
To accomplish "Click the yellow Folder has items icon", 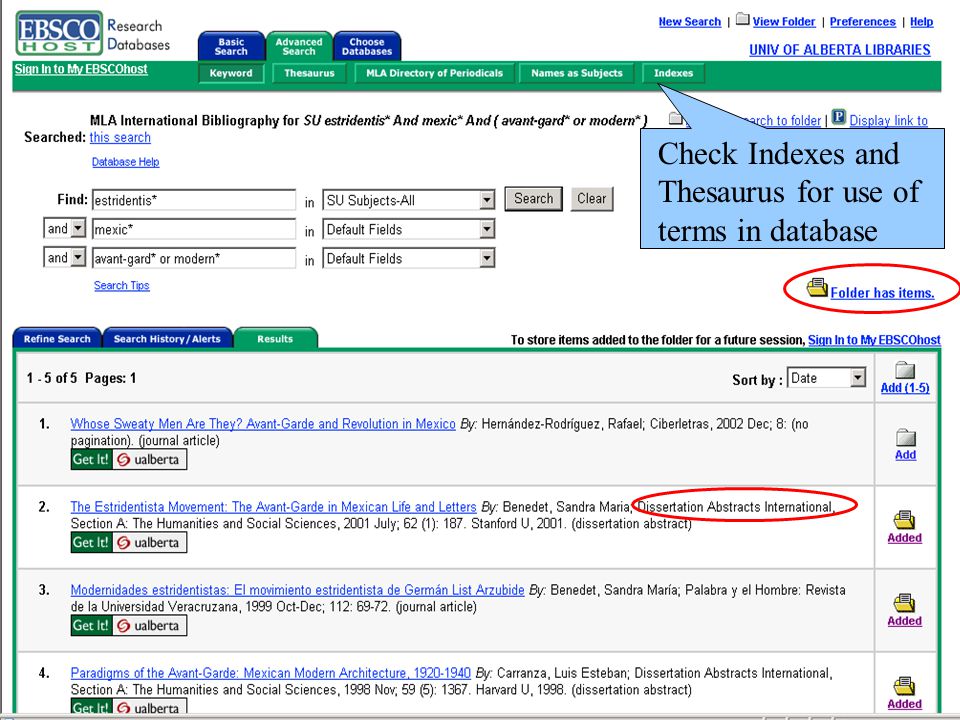I will [817, 287].
